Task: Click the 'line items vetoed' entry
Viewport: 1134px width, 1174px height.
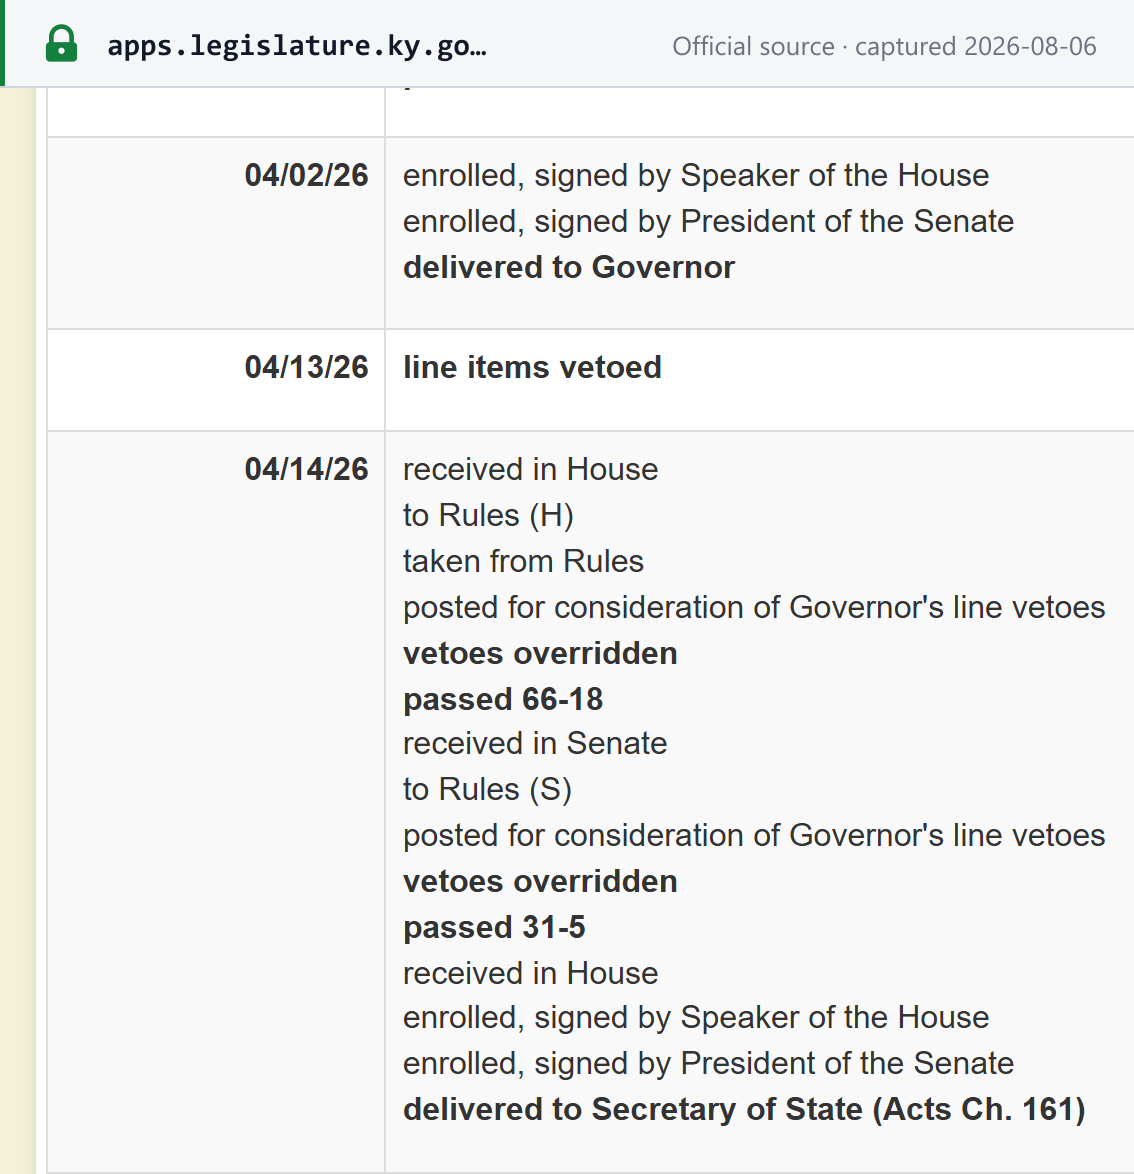Action: 532,368
